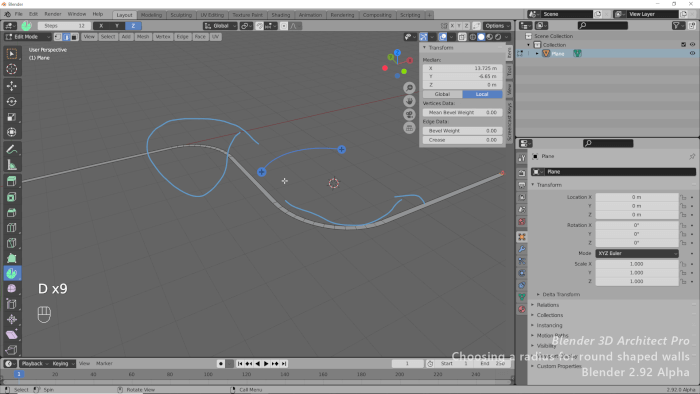Select the Poly Build tool
700x394 pixels.
12,258
